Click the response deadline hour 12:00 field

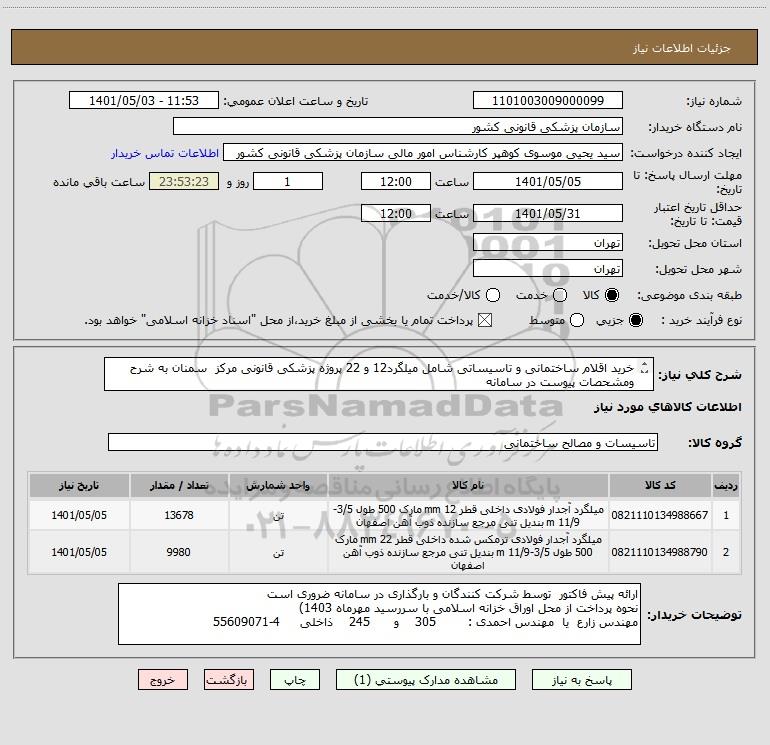coord(396,181)
